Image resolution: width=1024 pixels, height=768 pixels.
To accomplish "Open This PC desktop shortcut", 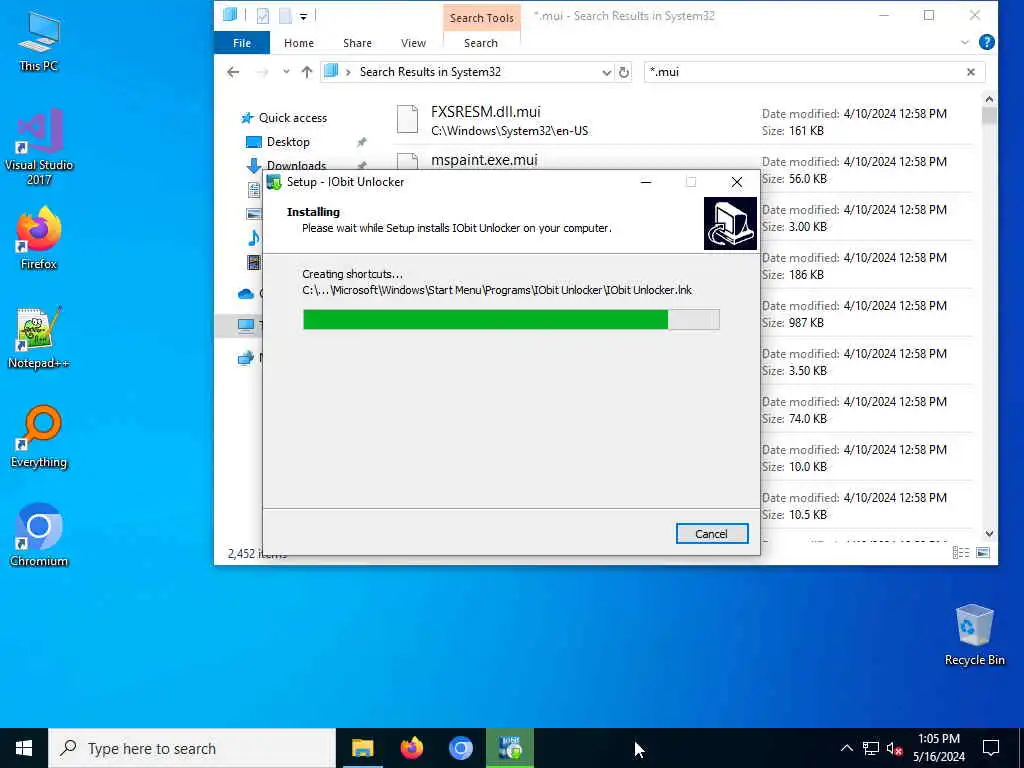I will click(x=39, y=42).
